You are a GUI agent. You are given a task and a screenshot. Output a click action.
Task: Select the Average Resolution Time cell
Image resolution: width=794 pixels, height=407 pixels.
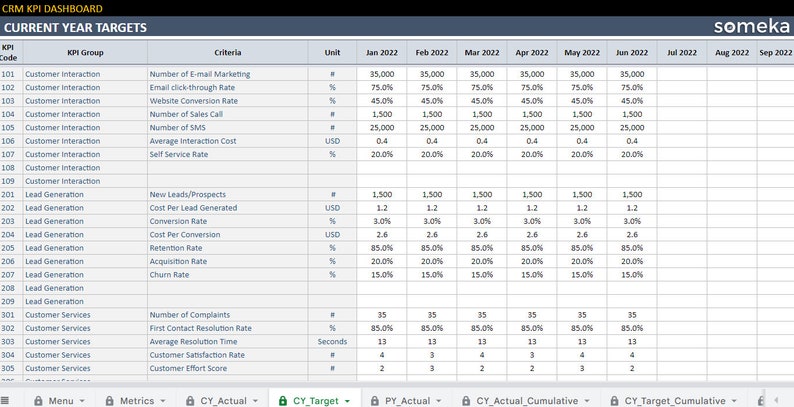click(x=227, y=342)
